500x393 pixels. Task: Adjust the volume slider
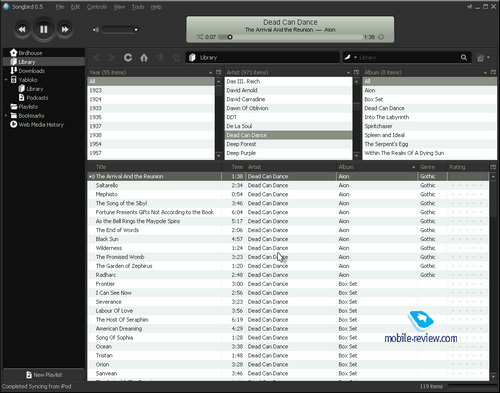(x=121, y=30)
